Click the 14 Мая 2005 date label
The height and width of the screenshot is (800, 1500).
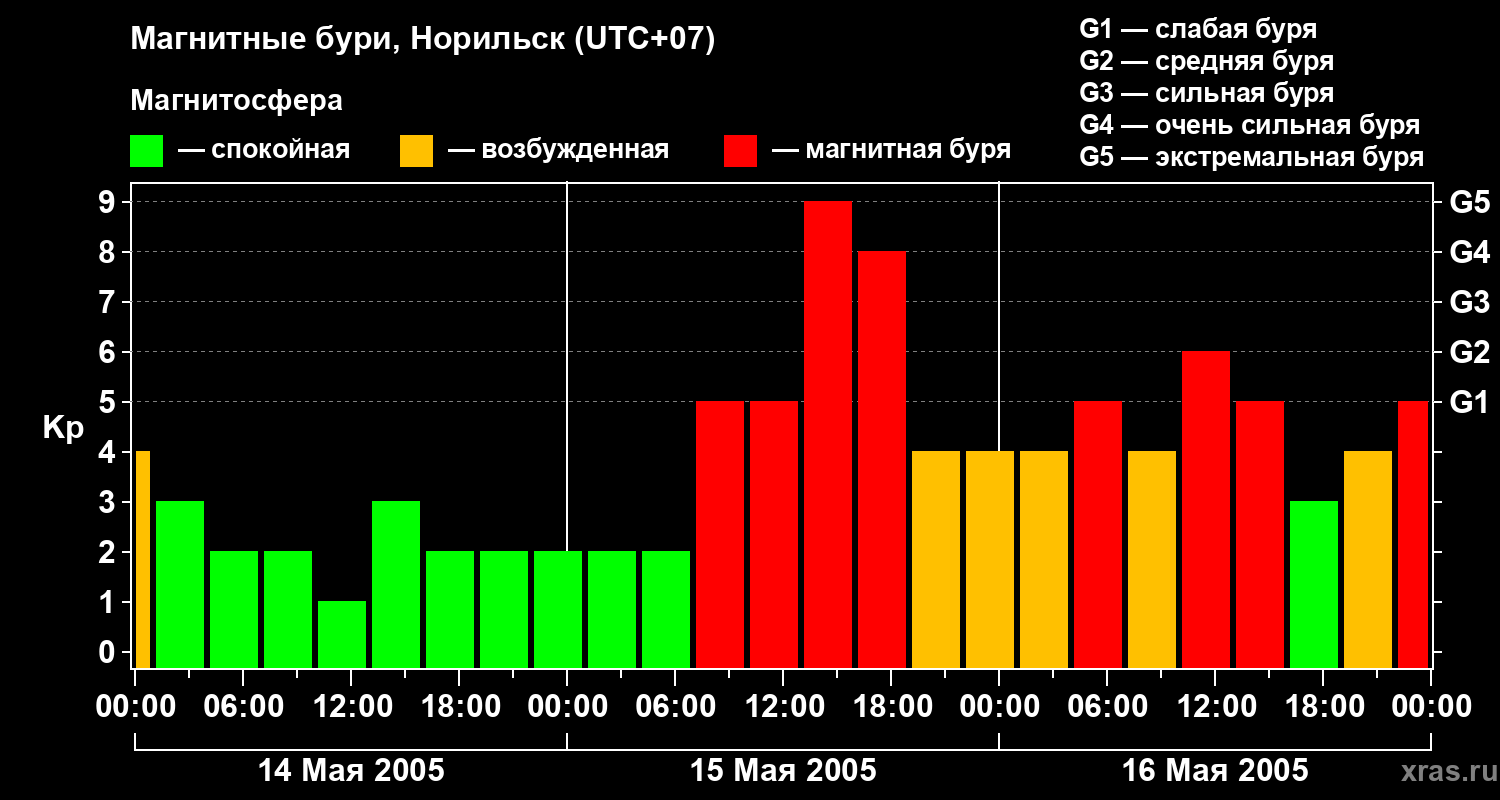(x=351, y=771)
